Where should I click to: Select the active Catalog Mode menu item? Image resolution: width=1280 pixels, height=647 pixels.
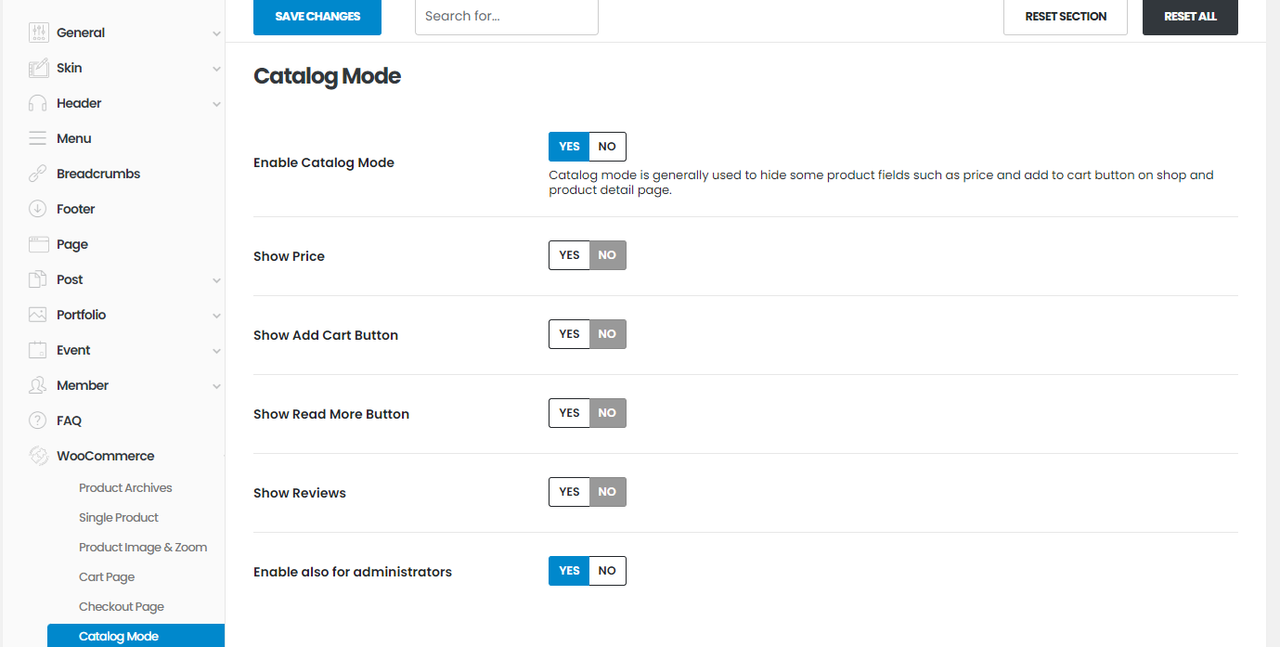click(x=136, y=636)
